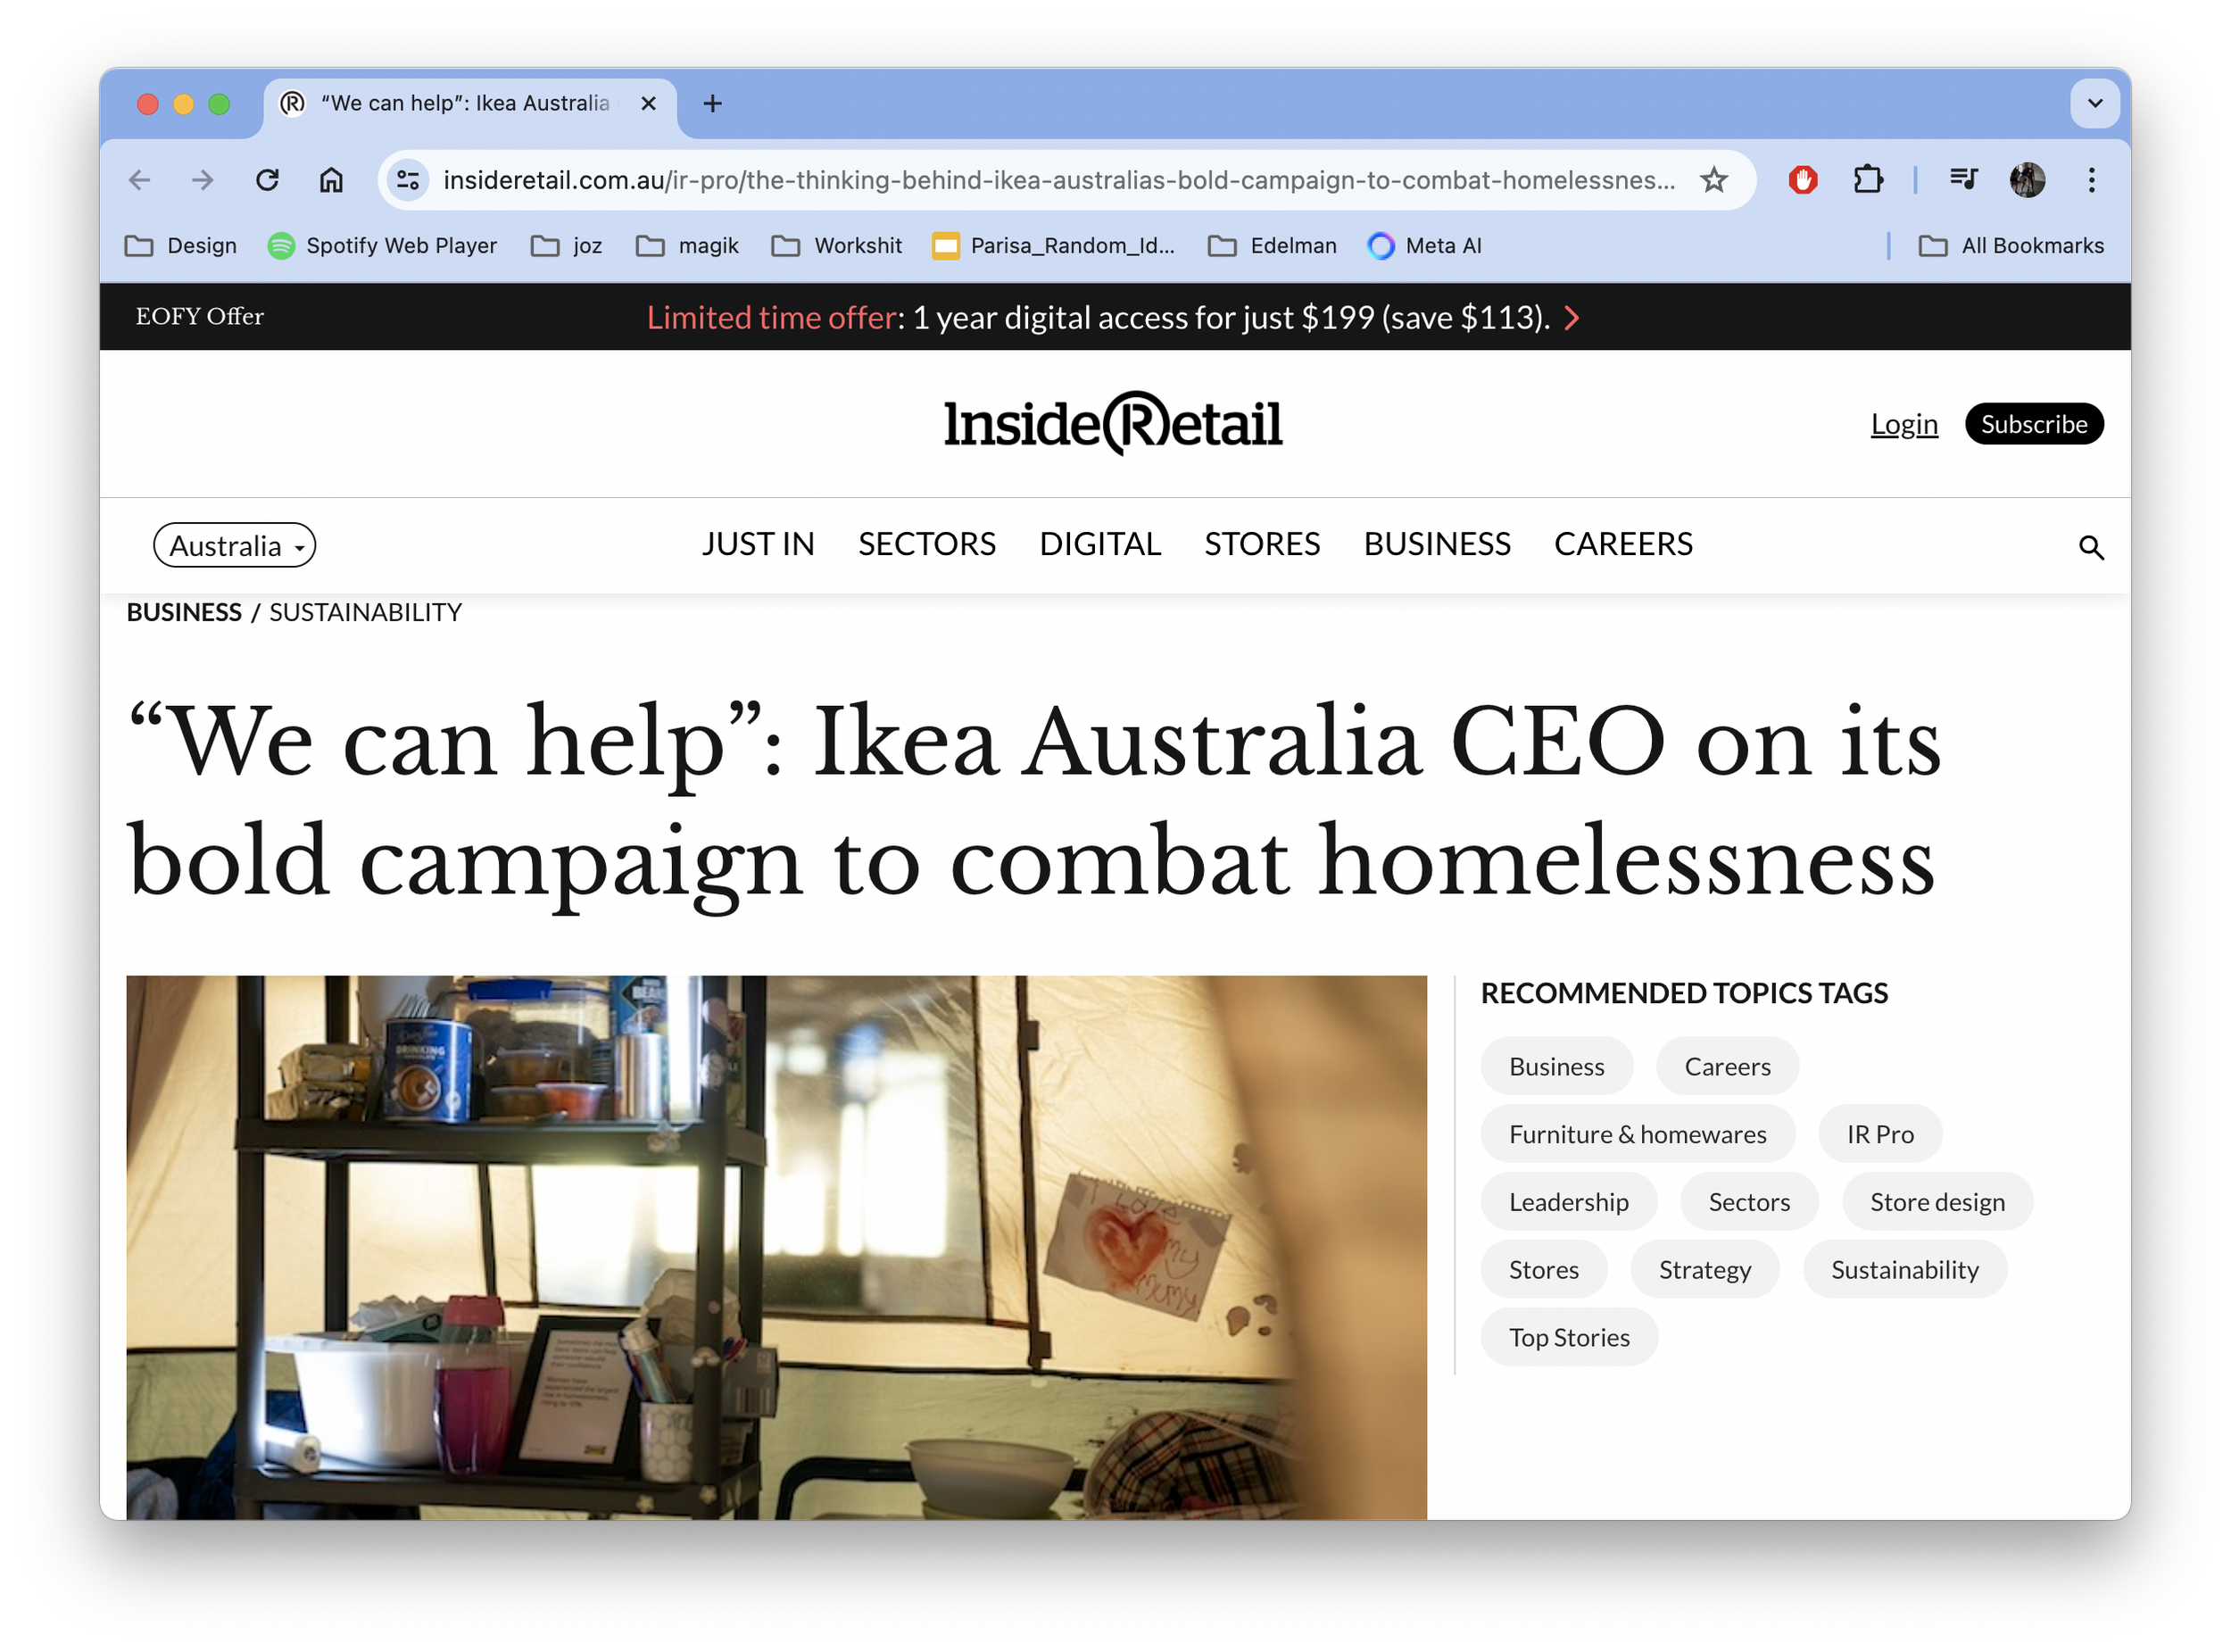Open the Australia region dropdown

(235, 546)
